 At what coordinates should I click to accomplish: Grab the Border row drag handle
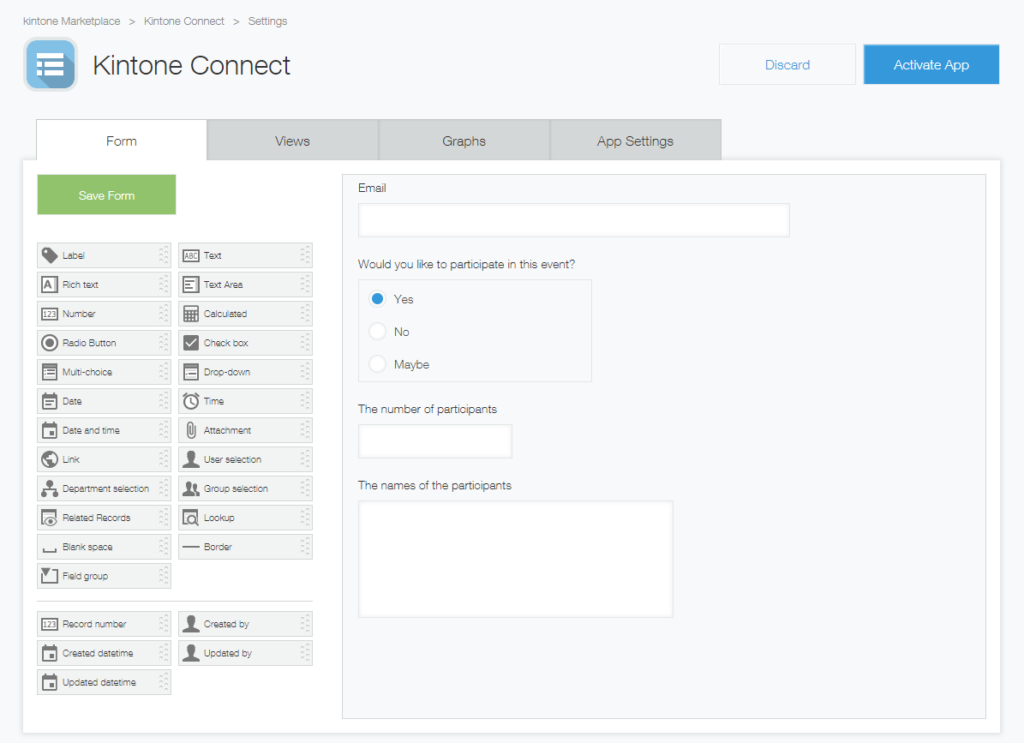(305, 546)
